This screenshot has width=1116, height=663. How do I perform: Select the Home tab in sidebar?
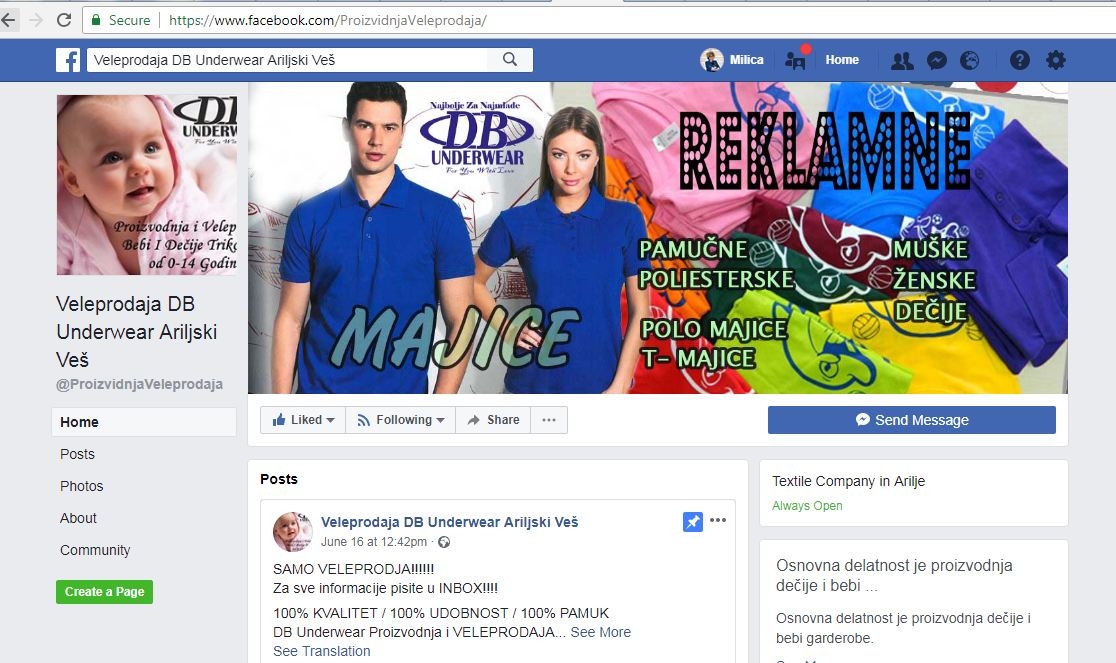tap(144, 422)
